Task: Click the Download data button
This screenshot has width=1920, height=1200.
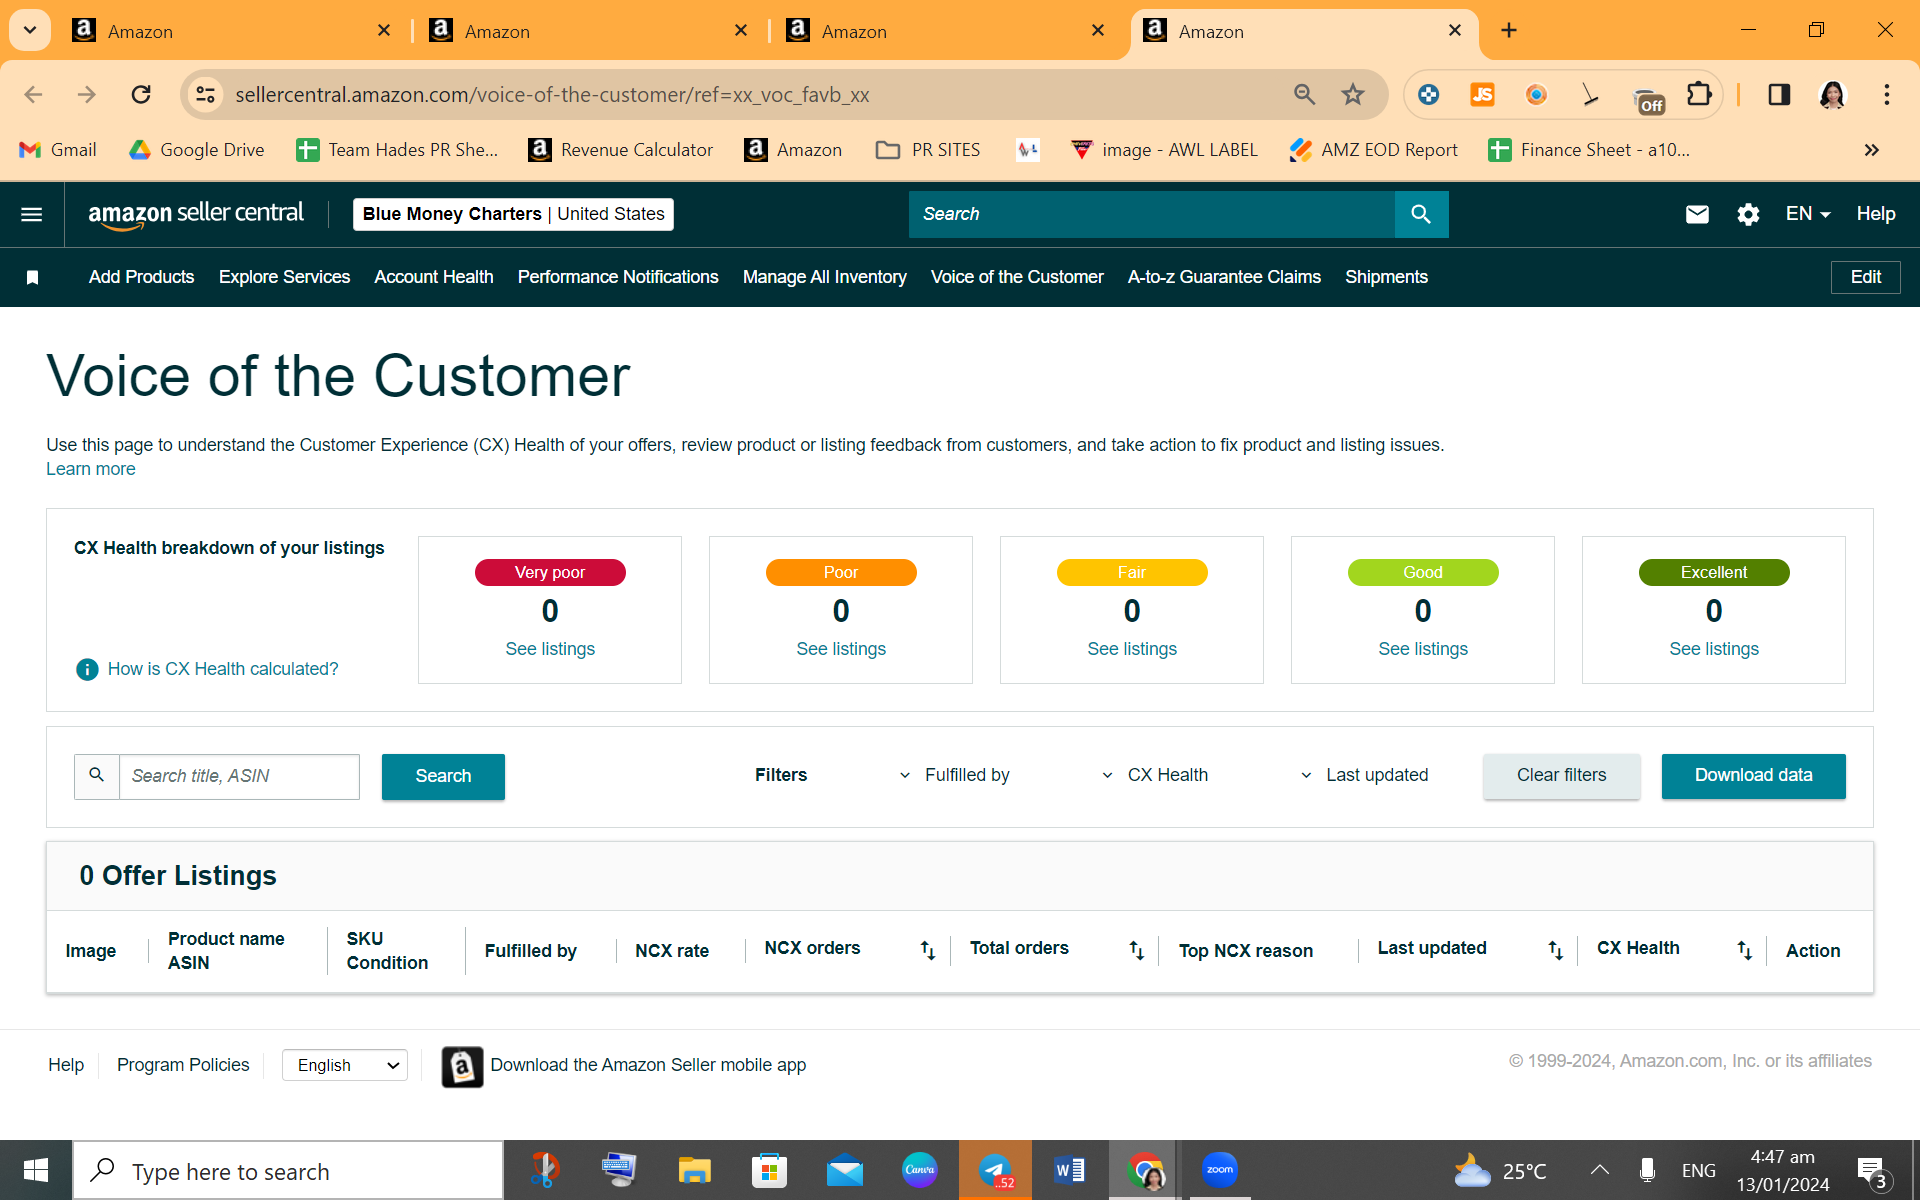Action: [x=1754, y=776]
